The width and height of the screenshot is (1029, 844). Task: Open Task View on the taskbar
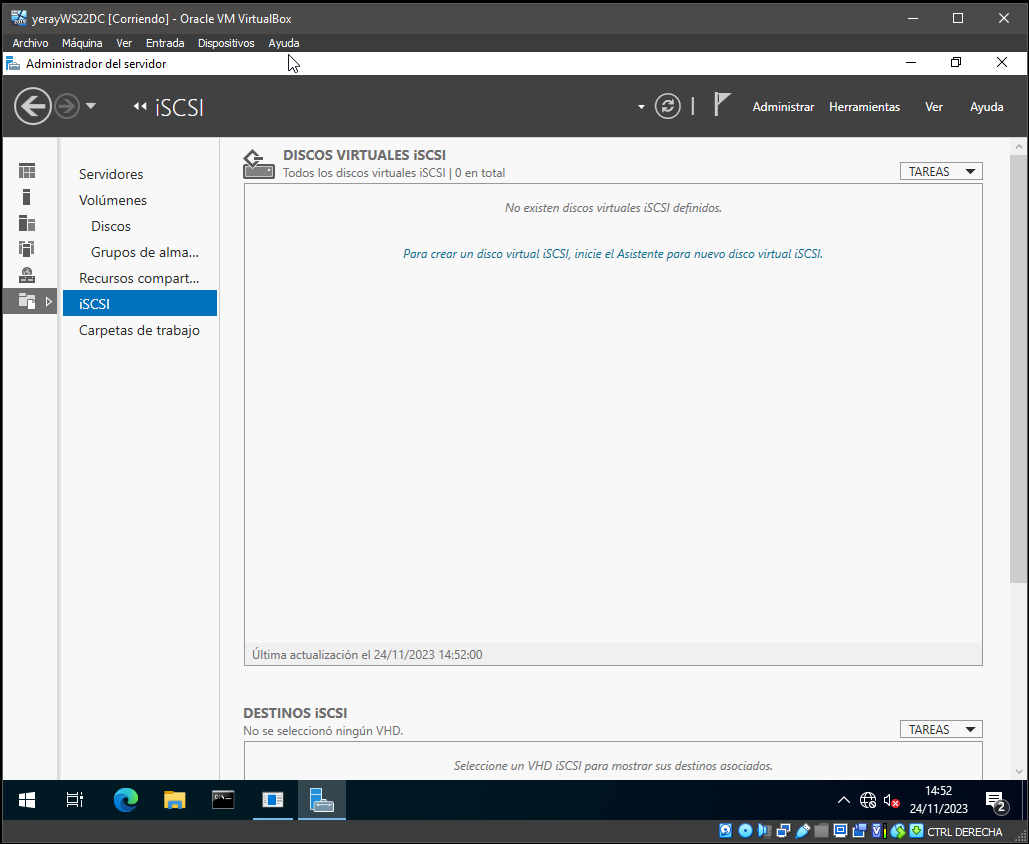(x=75, y=800)
